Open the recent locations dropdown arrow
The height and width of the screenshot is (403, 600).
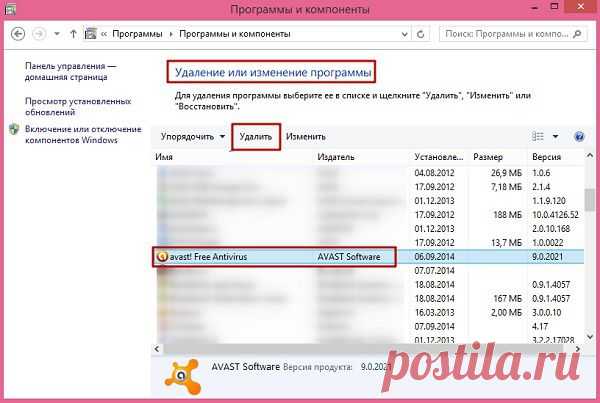click(57, 34)
